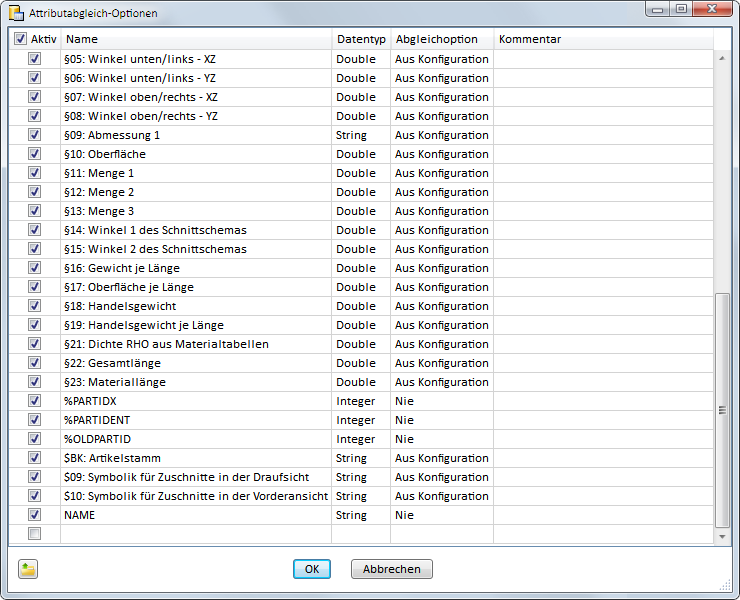This screenshot has width=740, height=600.
Task: Click the Abbrechen button
Action: 392,569
